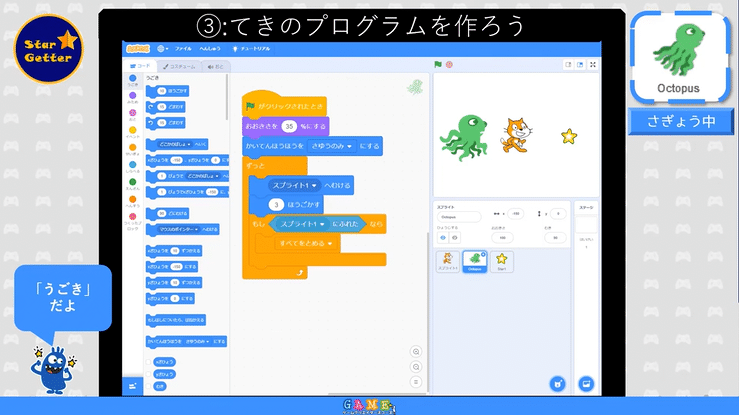Check the xざひょう (x position) reporter checkbox
The height and width of the screenshot is (415, 739).
148,362
